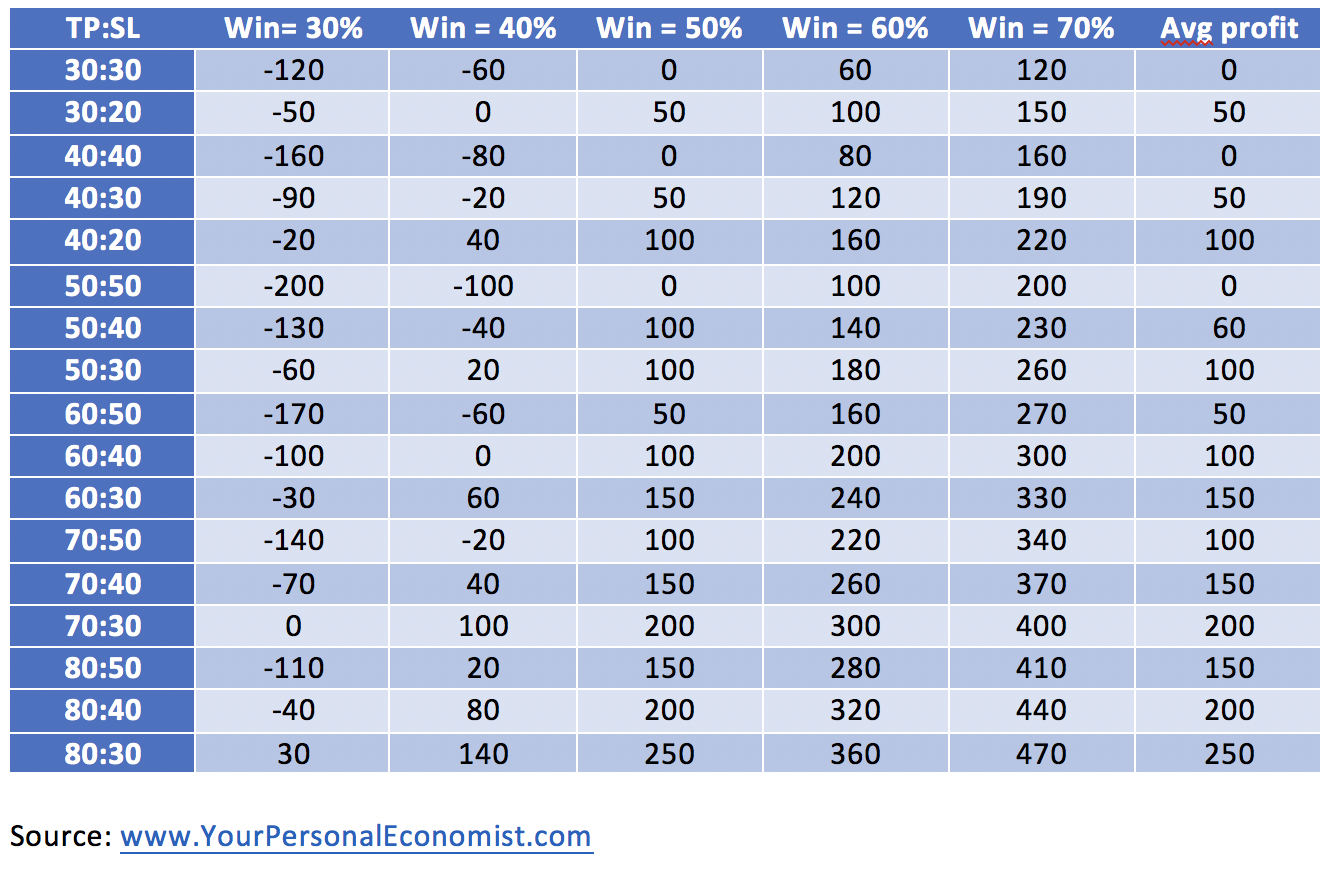
Task: Select the Avg profit cell for row 80:40
Action: click(x=1228, y=710)
